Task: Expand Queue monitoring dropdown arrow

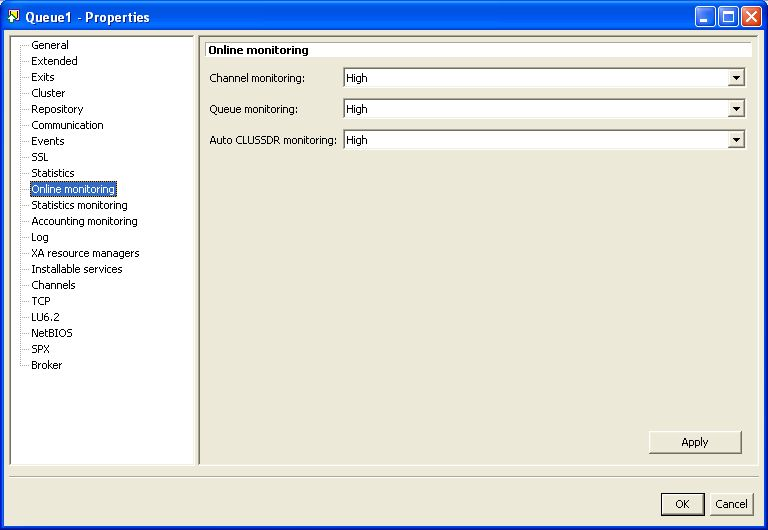Action: point(736,109)
